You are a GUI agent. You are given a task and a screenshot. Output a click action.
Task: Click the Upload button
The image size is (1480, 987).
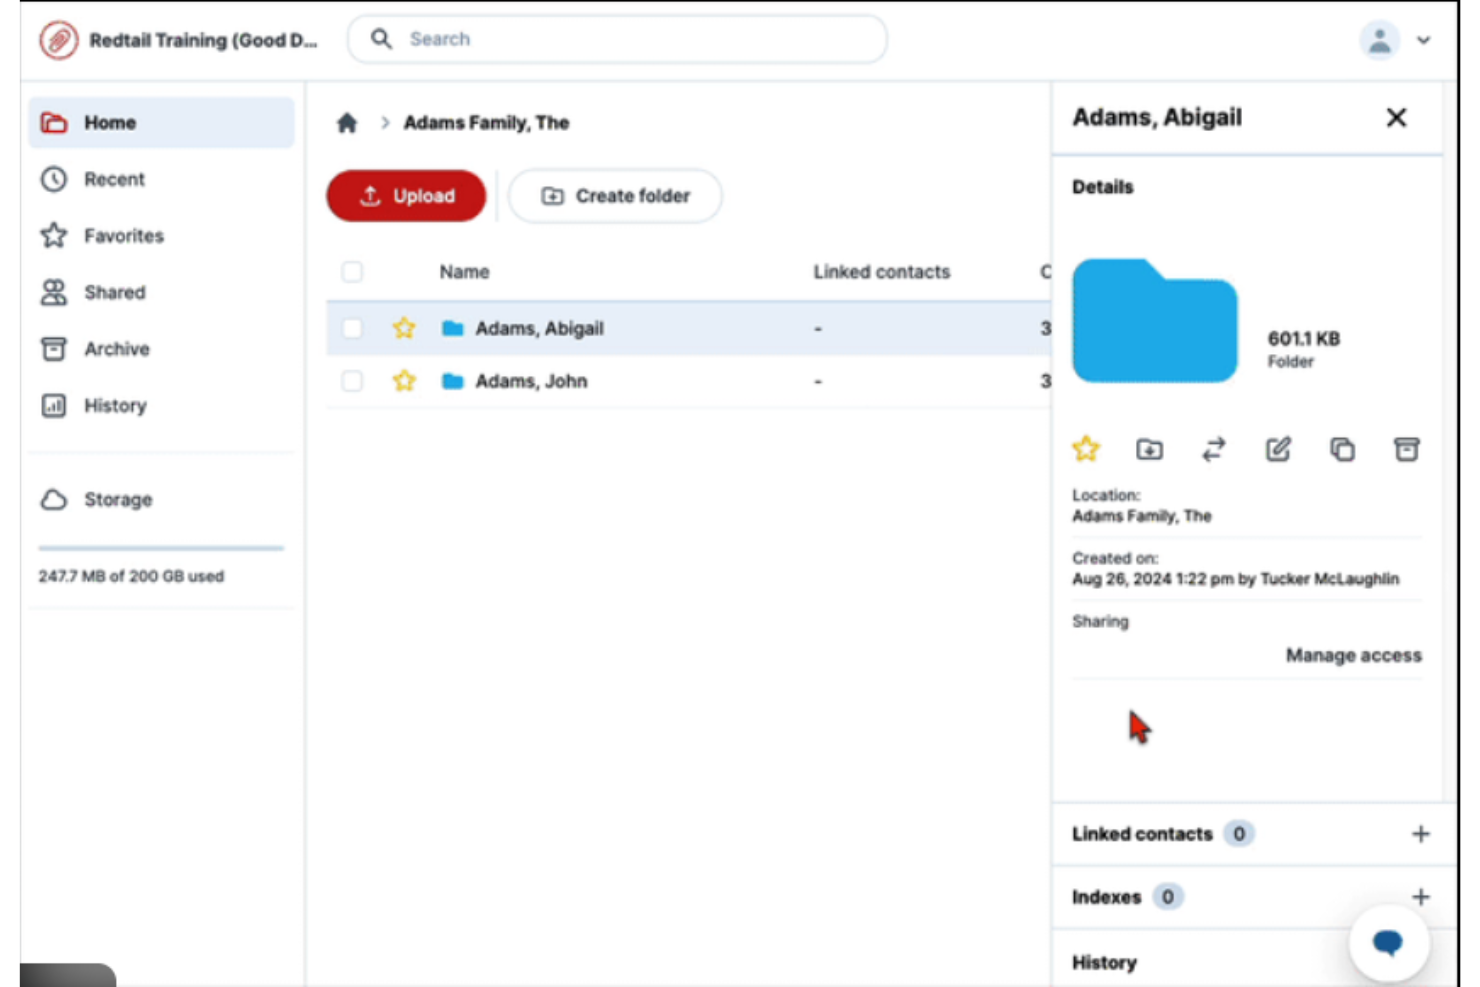405,196
